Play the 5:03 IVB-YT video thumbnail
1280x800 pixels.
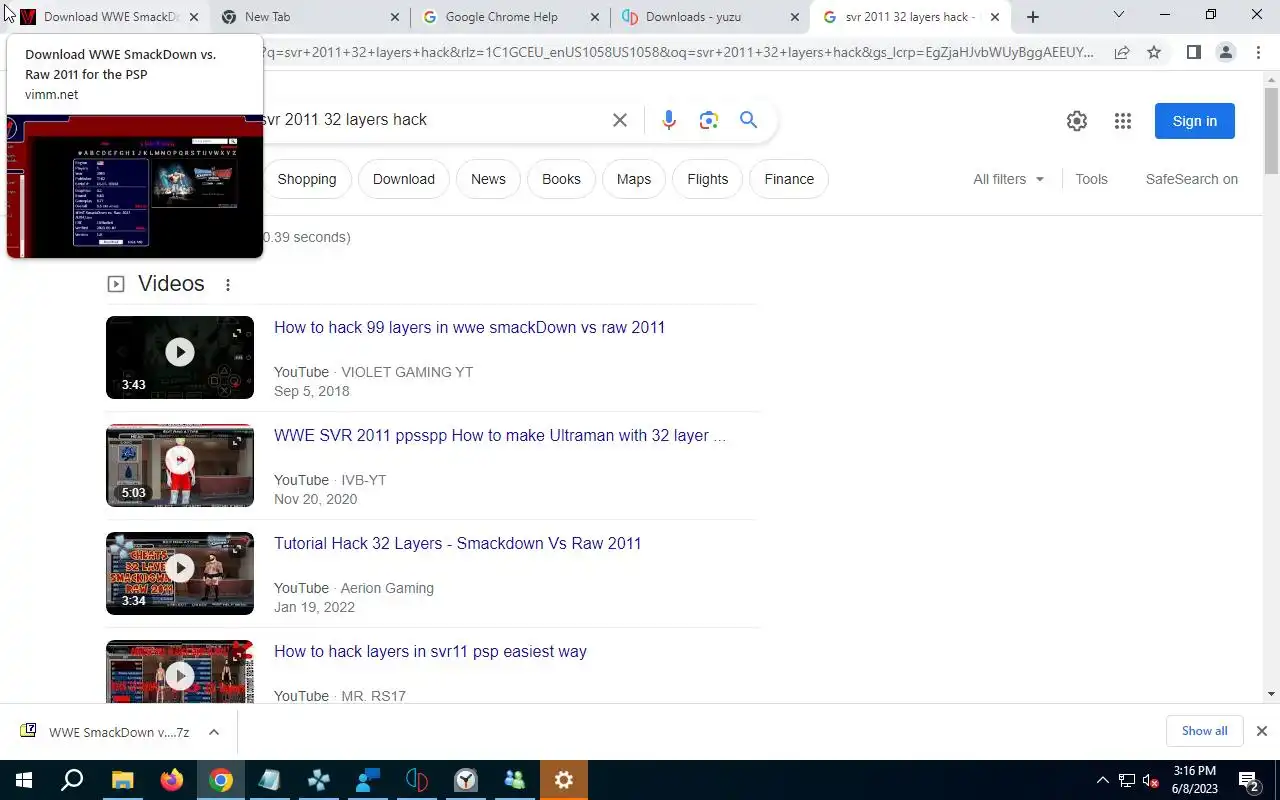[x=180, y=465]
